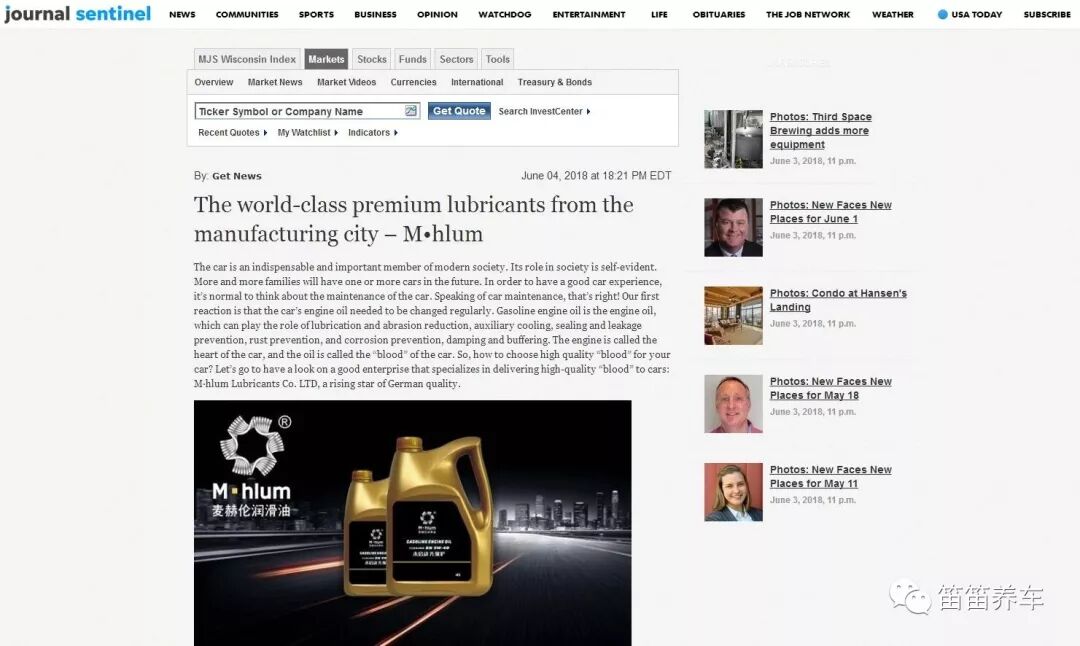Switch to the Tools tab

(497, 59)
